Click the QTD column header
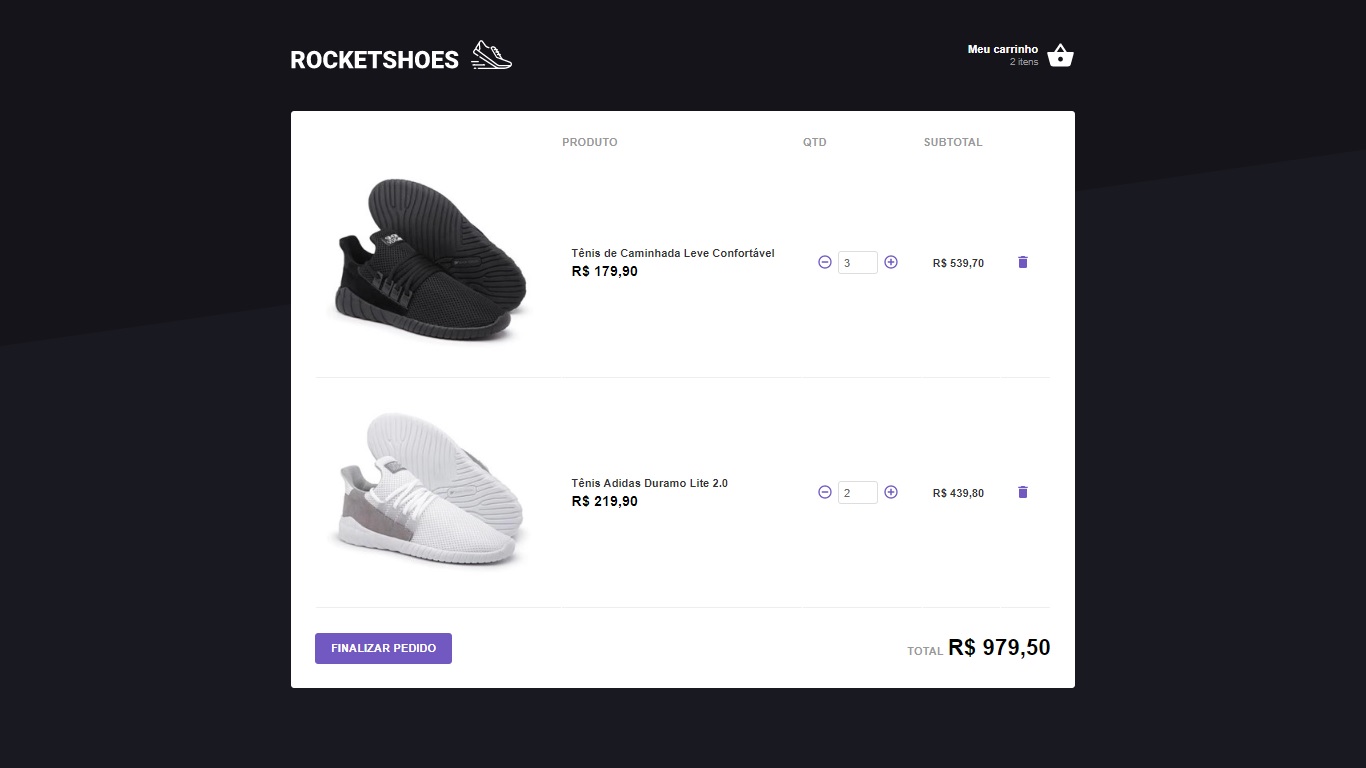Image resolution: width=1366 pixels, height=768 pixels. [814, 142]
